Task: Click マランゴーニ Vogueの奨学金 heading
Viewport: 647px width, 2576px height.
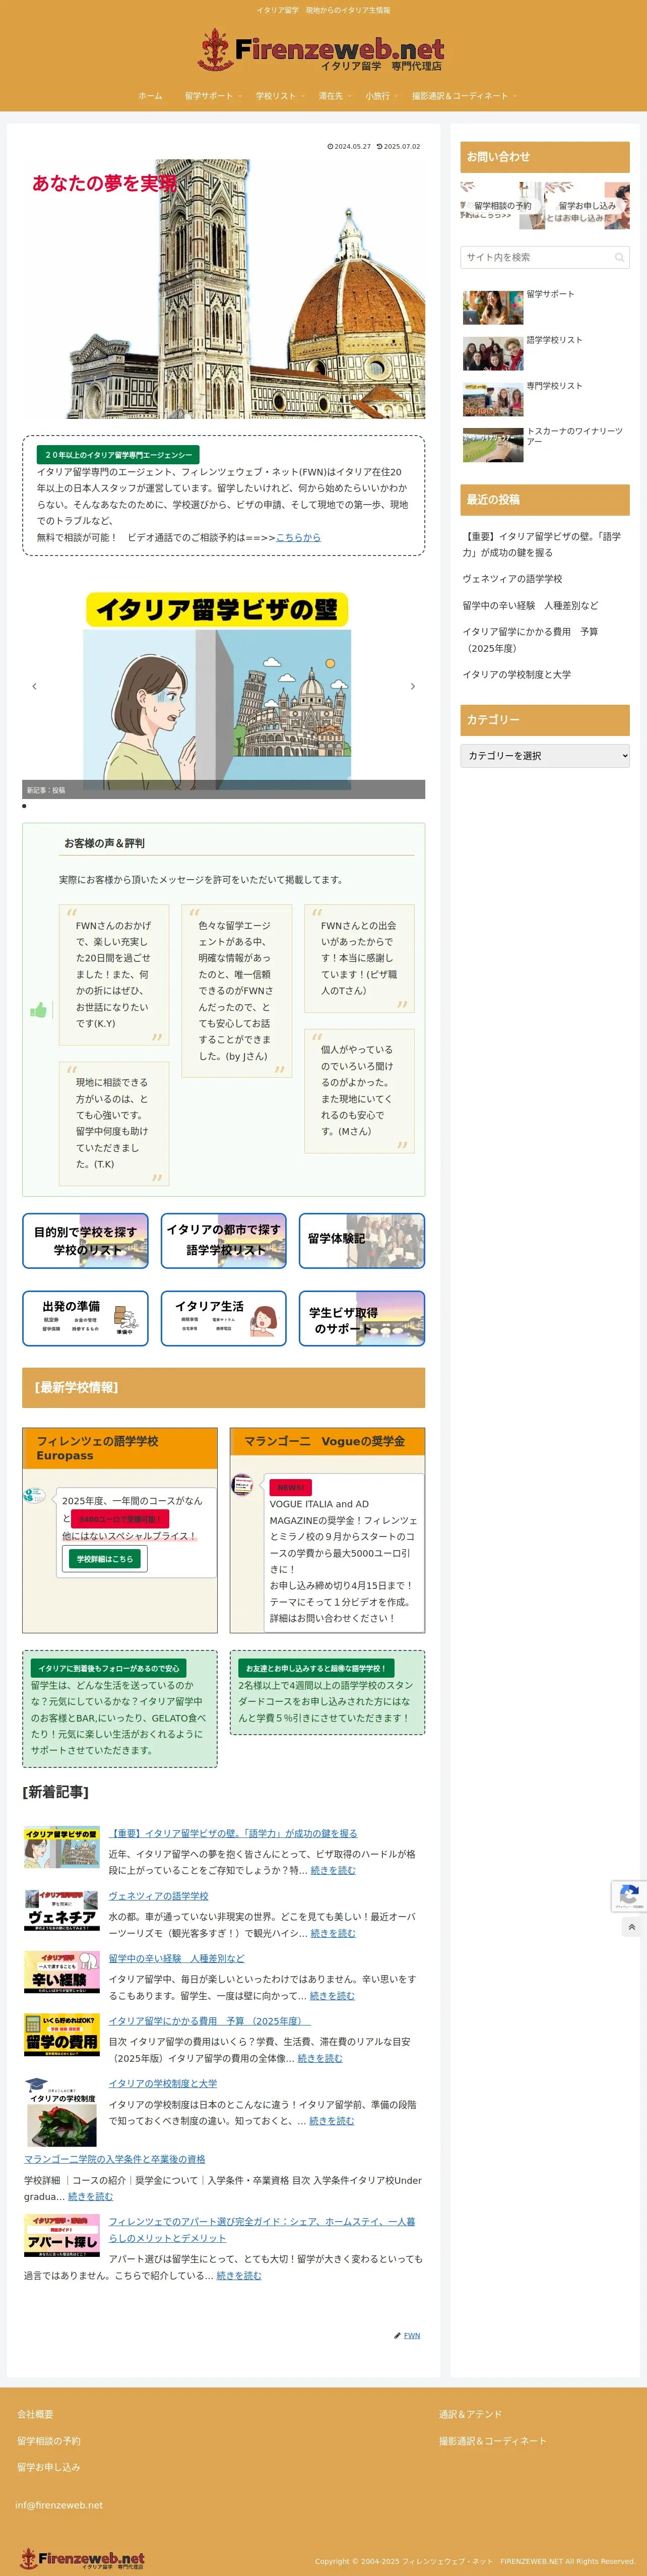Action: [x=327, y=1441]
